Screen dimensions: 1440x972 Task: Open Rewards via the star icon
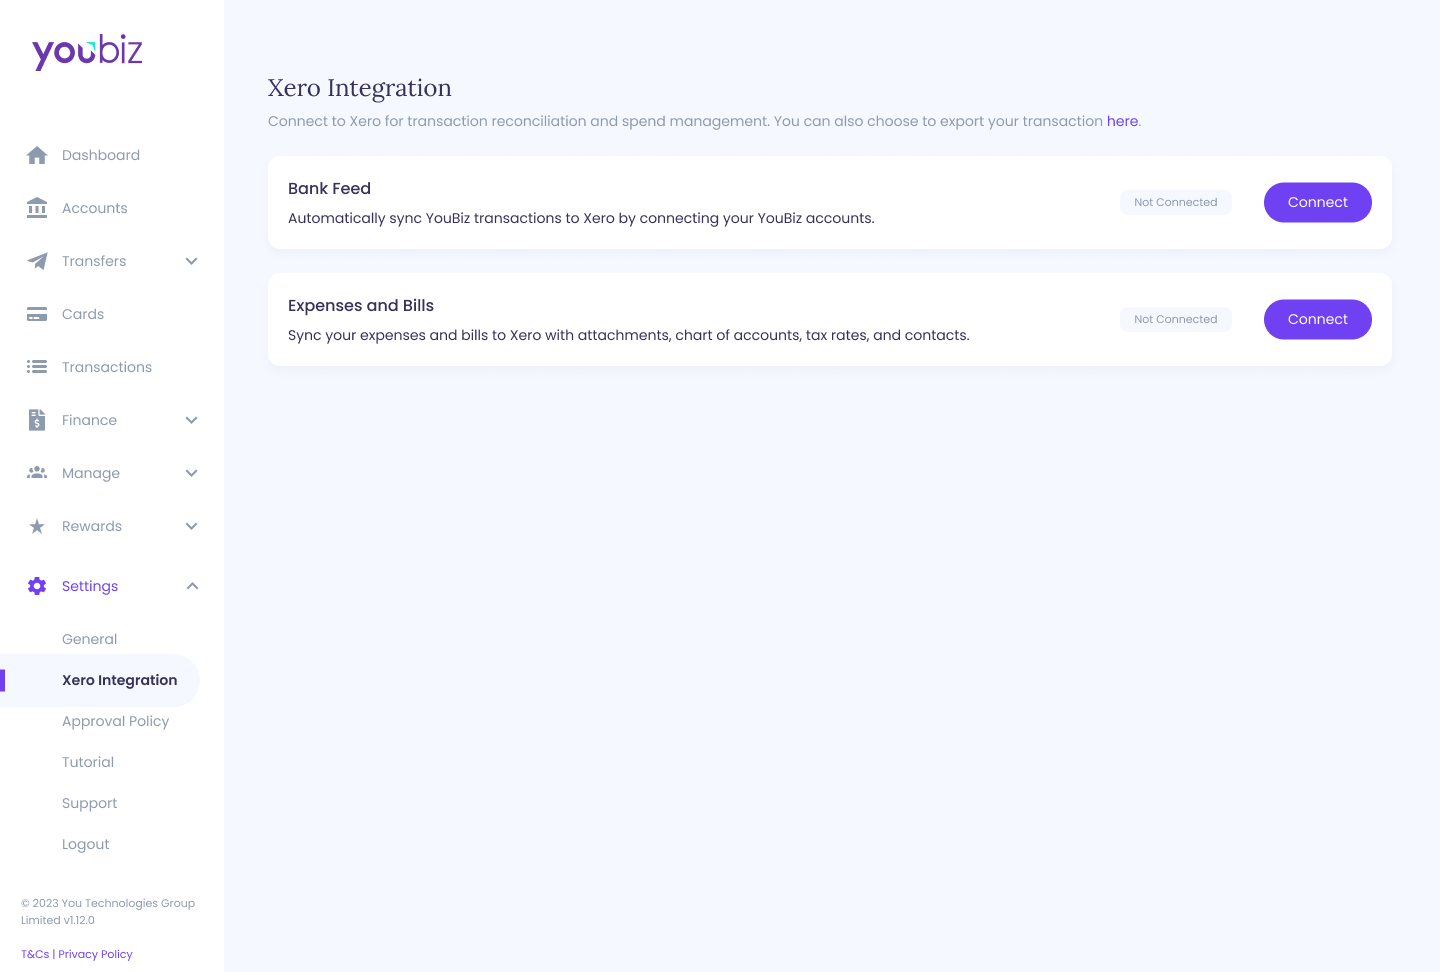[x=37, y=526]
